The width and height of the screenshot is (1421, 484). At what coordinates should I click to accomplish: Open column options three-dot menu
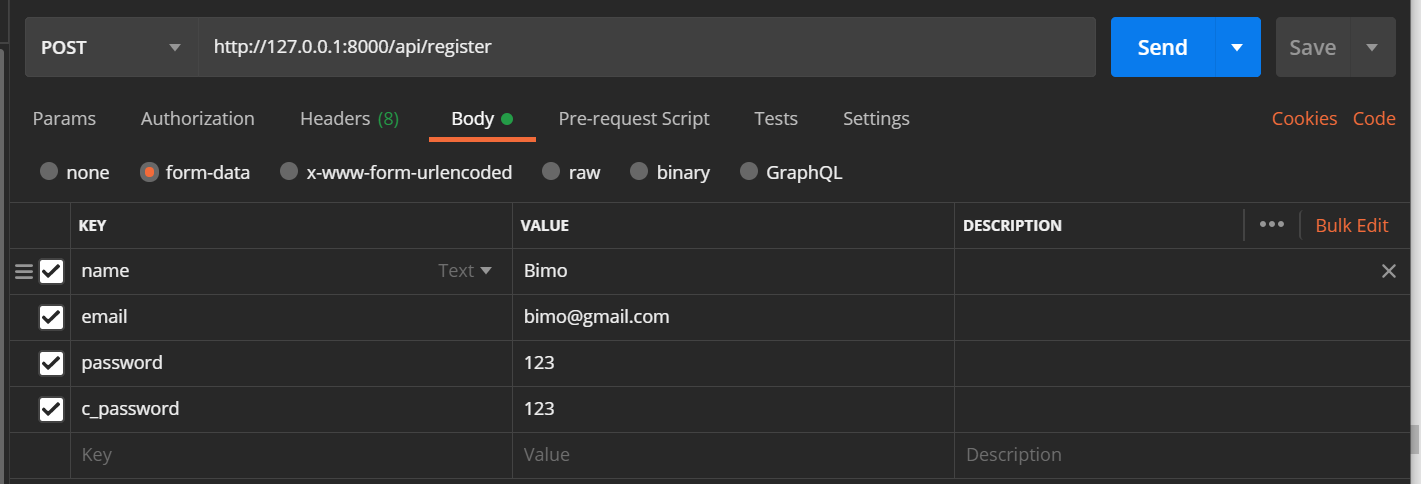coord(1271,225)
